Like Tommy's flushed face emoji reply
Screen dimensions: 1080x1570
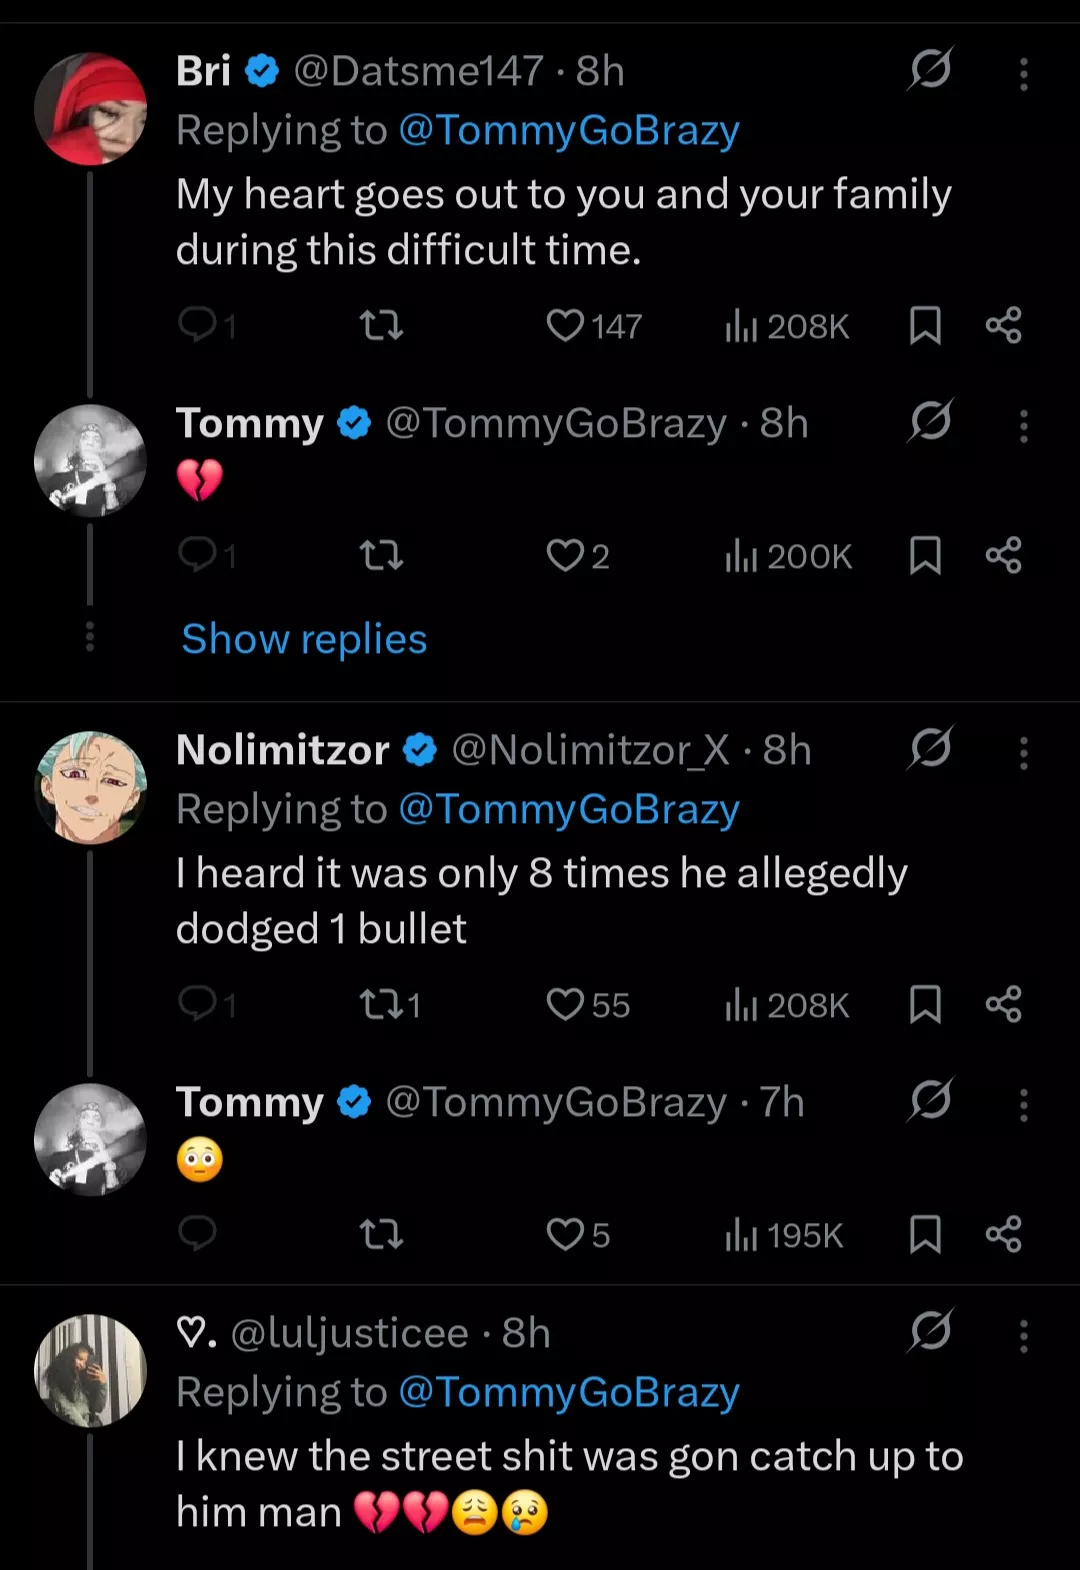565,1234
